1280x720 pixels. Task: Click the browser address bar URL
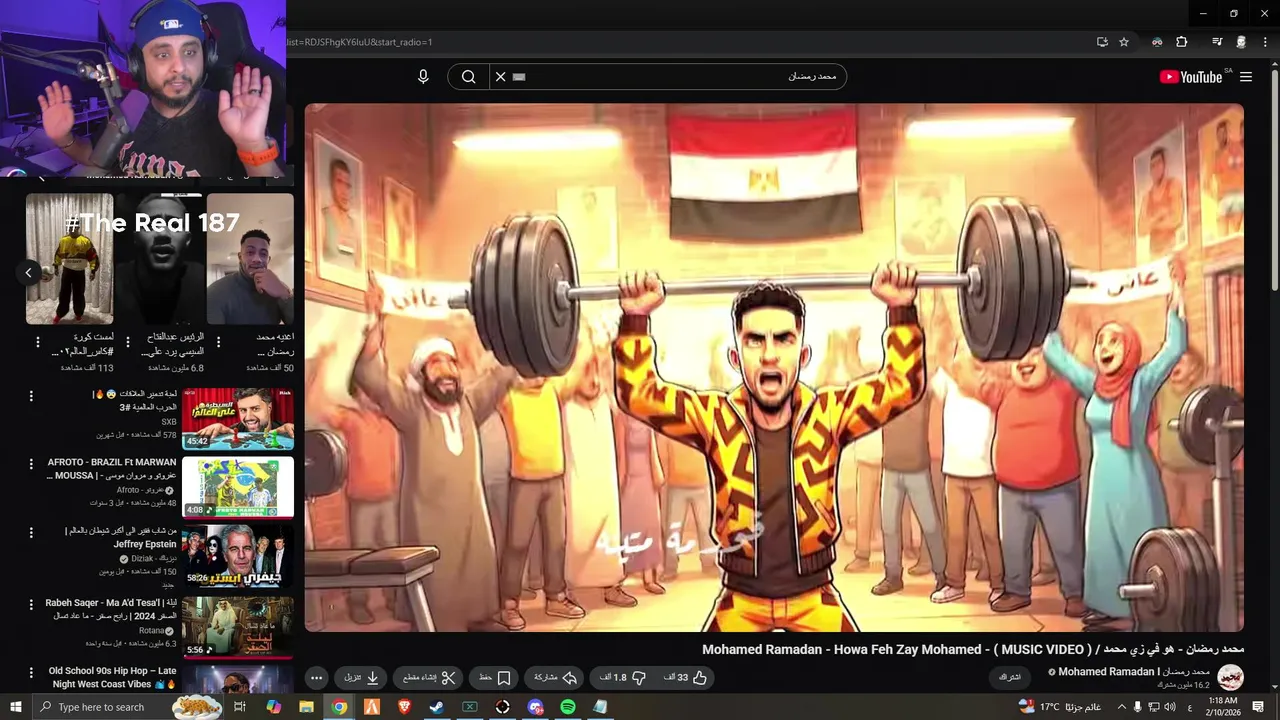tap(360, 42)
